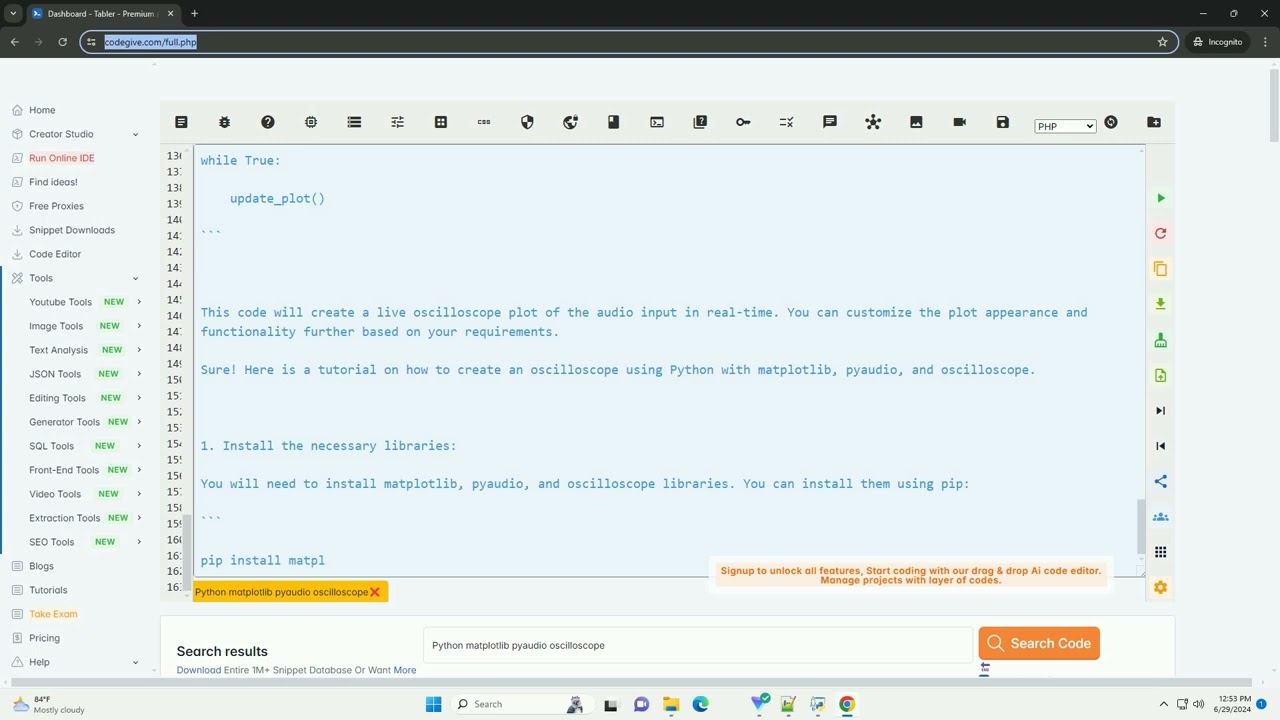Screen dimensions: 1280x720
Task: Run the code with green play icon
Action: pyautogui.click(x=1161, y=198)
